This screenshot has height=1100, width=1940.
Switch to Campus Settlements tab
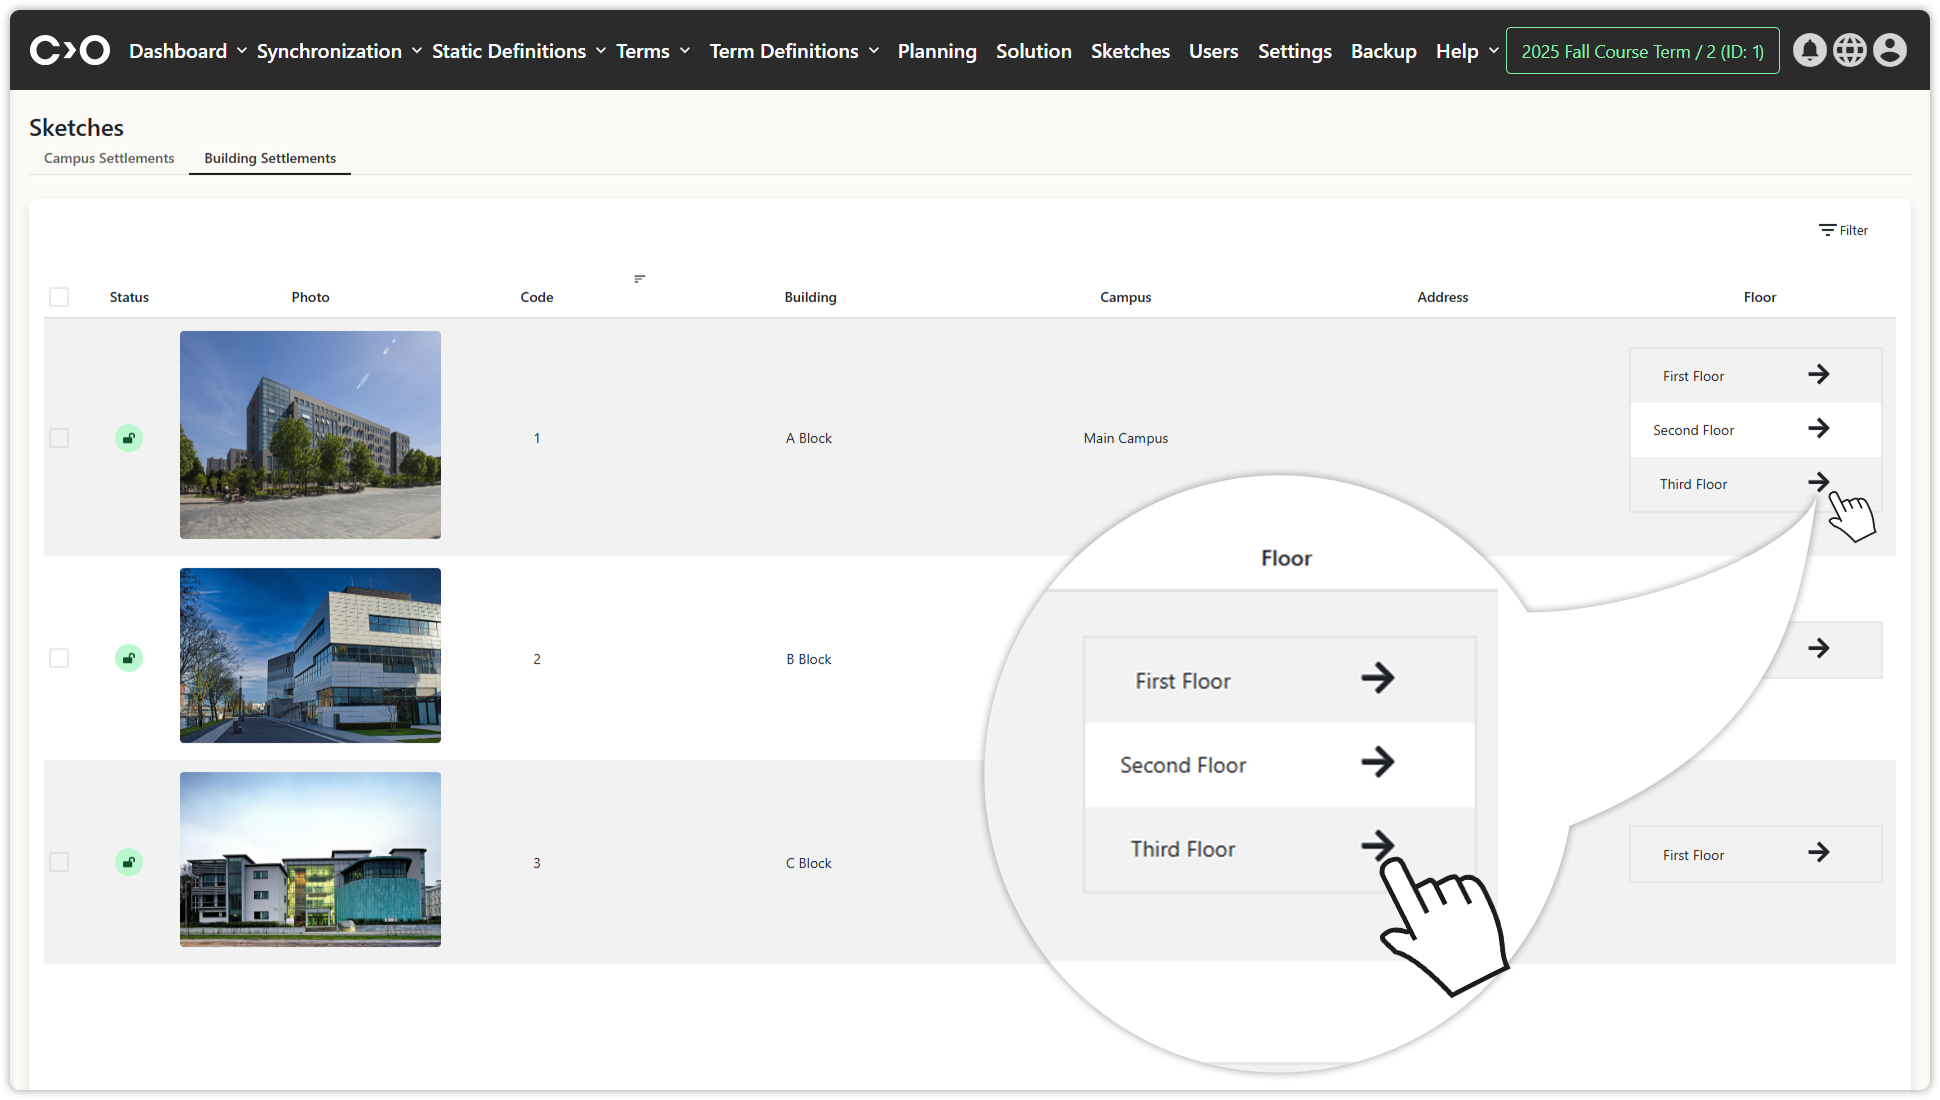(109, 158)
